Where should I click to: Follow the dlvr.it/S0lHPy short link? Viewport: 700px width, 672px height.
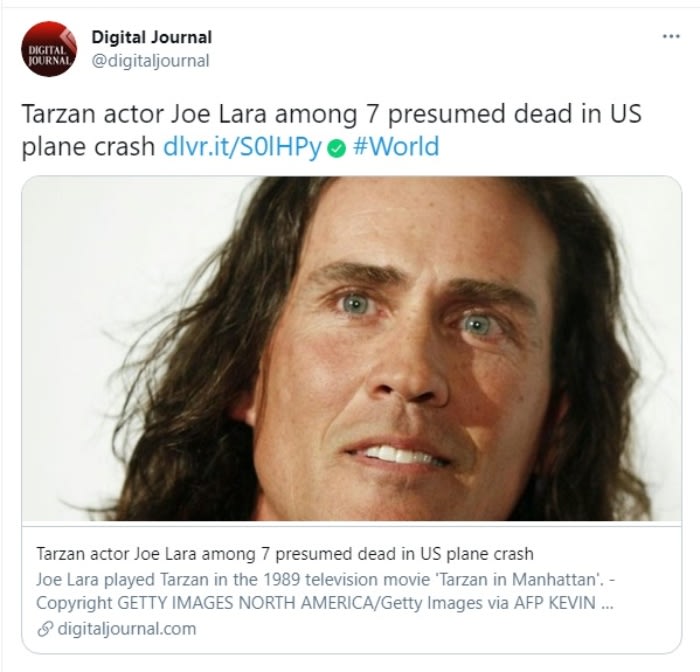[242, 146]
